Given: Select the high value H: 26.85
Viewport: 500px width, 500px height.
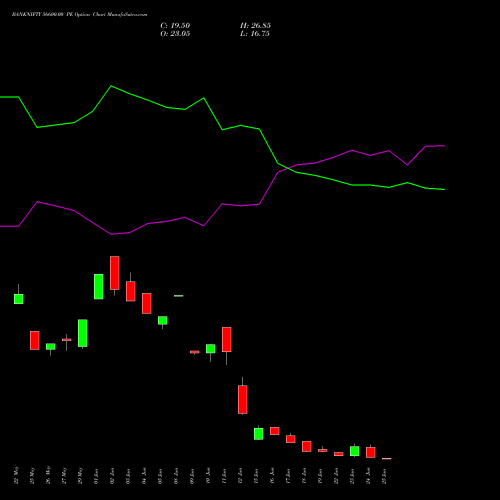Looking at the screenshot, I should pos(255,26).
